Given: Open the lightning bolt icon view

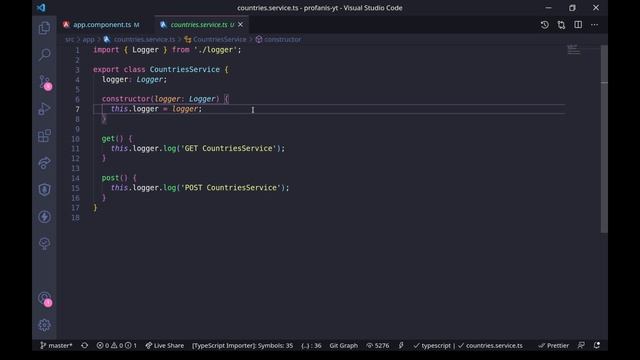Looking at the screenshot, I should coord(44,217).
